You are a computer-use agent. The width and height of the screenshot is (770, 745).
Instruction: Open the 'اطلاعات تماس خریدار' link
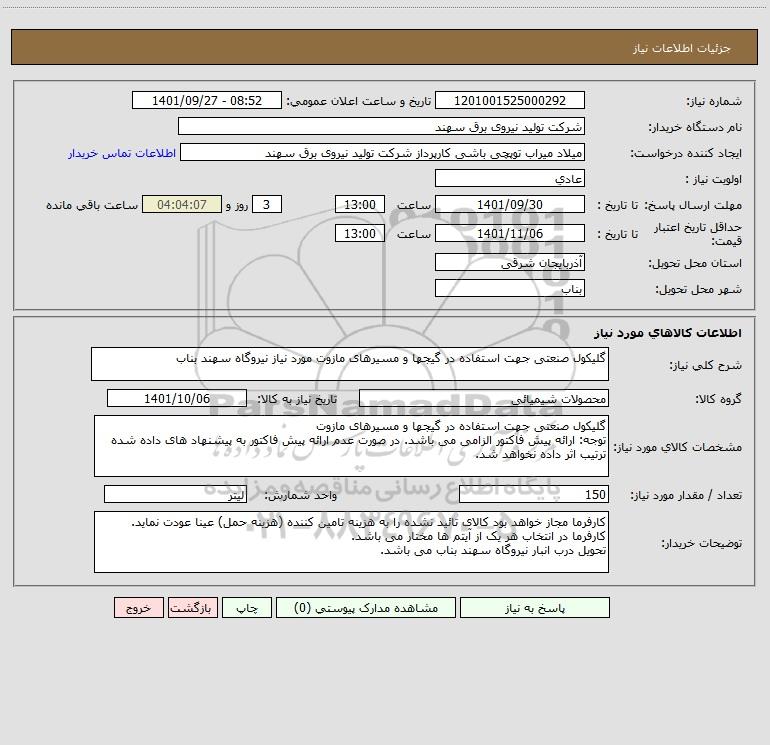122,153
